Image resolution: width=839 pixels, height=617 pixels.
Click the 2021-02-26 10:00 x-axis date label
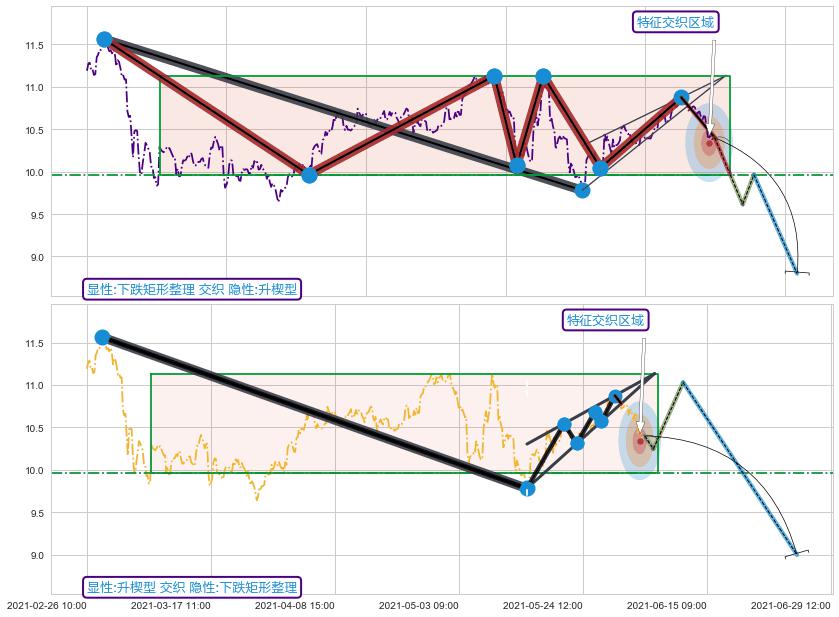46,605
